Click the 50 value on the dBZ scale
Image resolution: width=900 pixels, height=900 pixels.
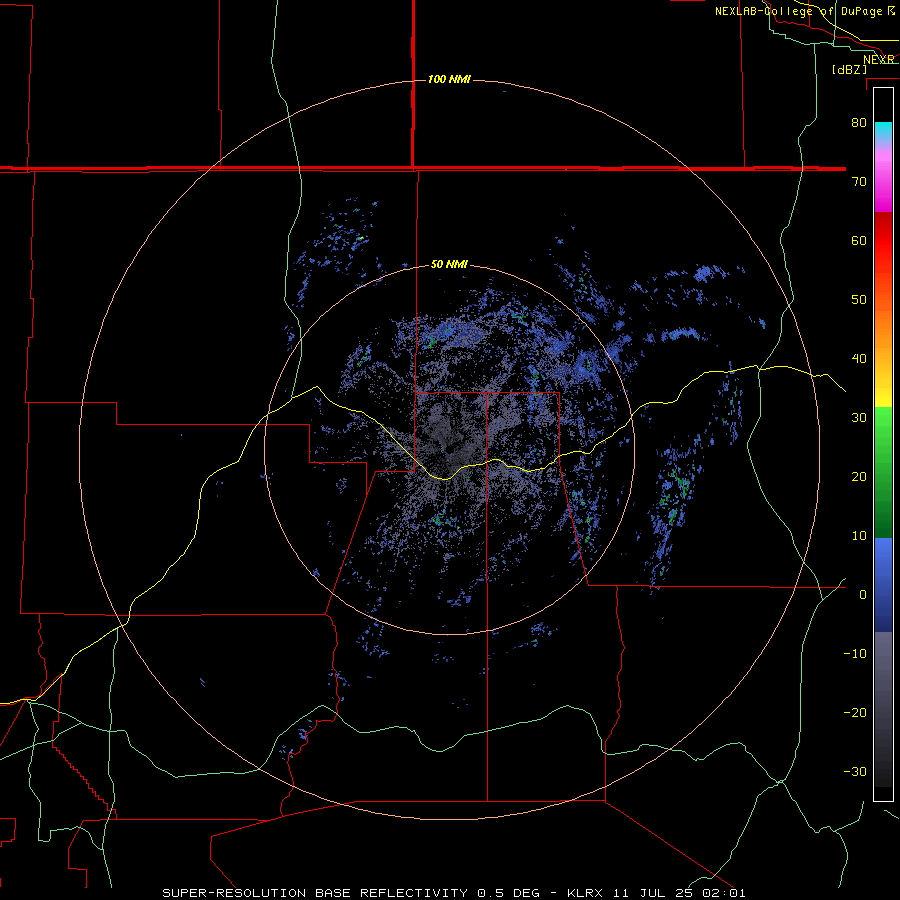859,300
